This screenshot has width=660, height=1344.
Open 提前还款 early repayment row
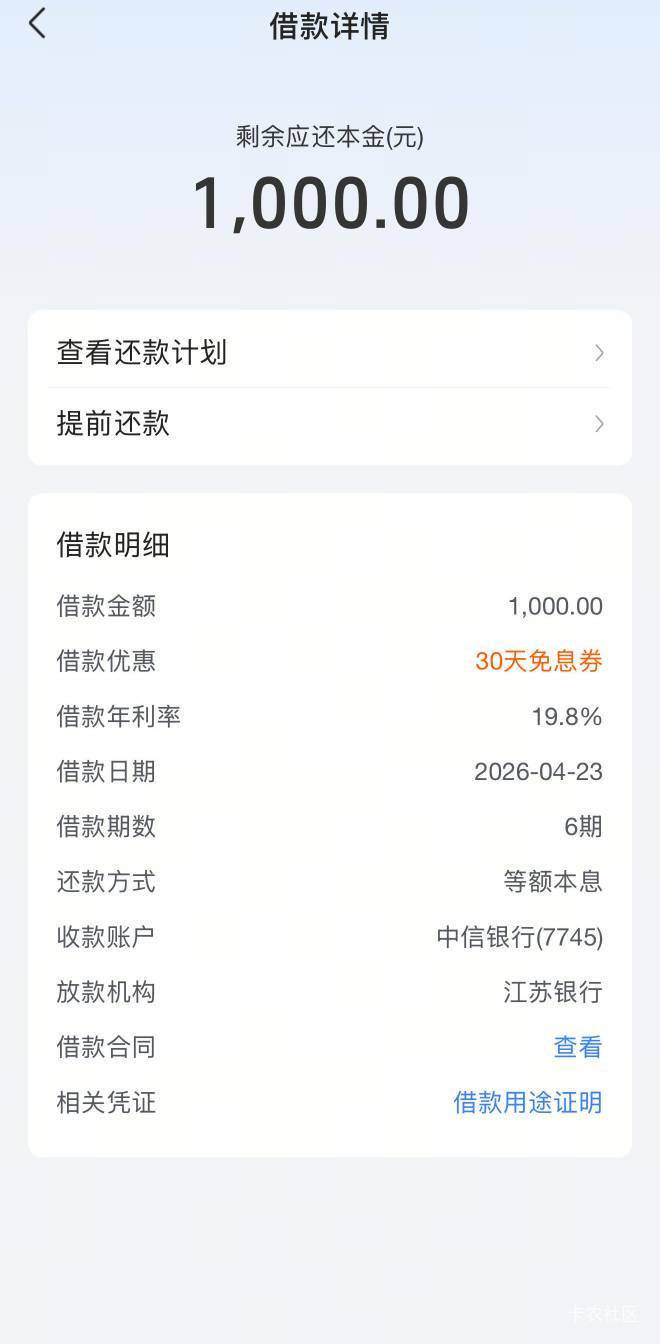click(x=113, y=424)
